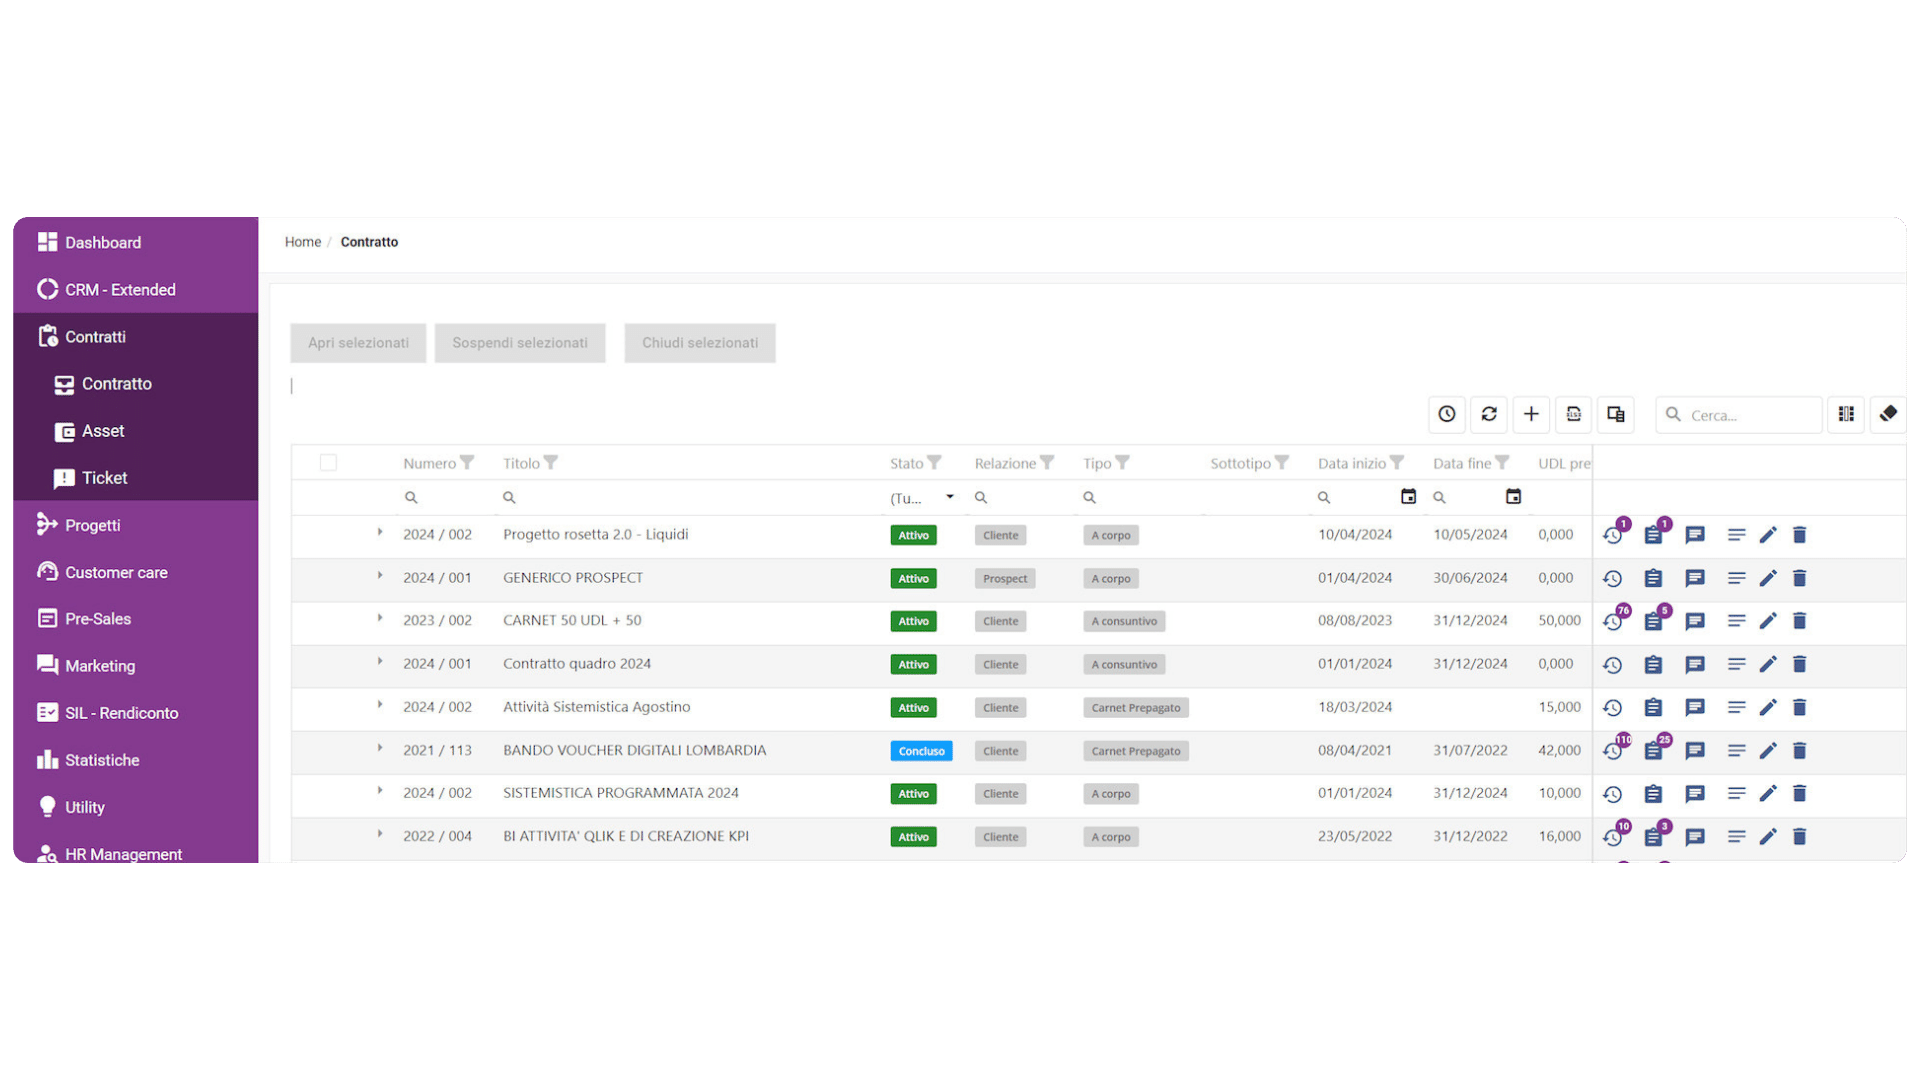This screenshot has width=1920, height=1080.
Task: Click the clock history toolbar icon
Action: 1447,414
